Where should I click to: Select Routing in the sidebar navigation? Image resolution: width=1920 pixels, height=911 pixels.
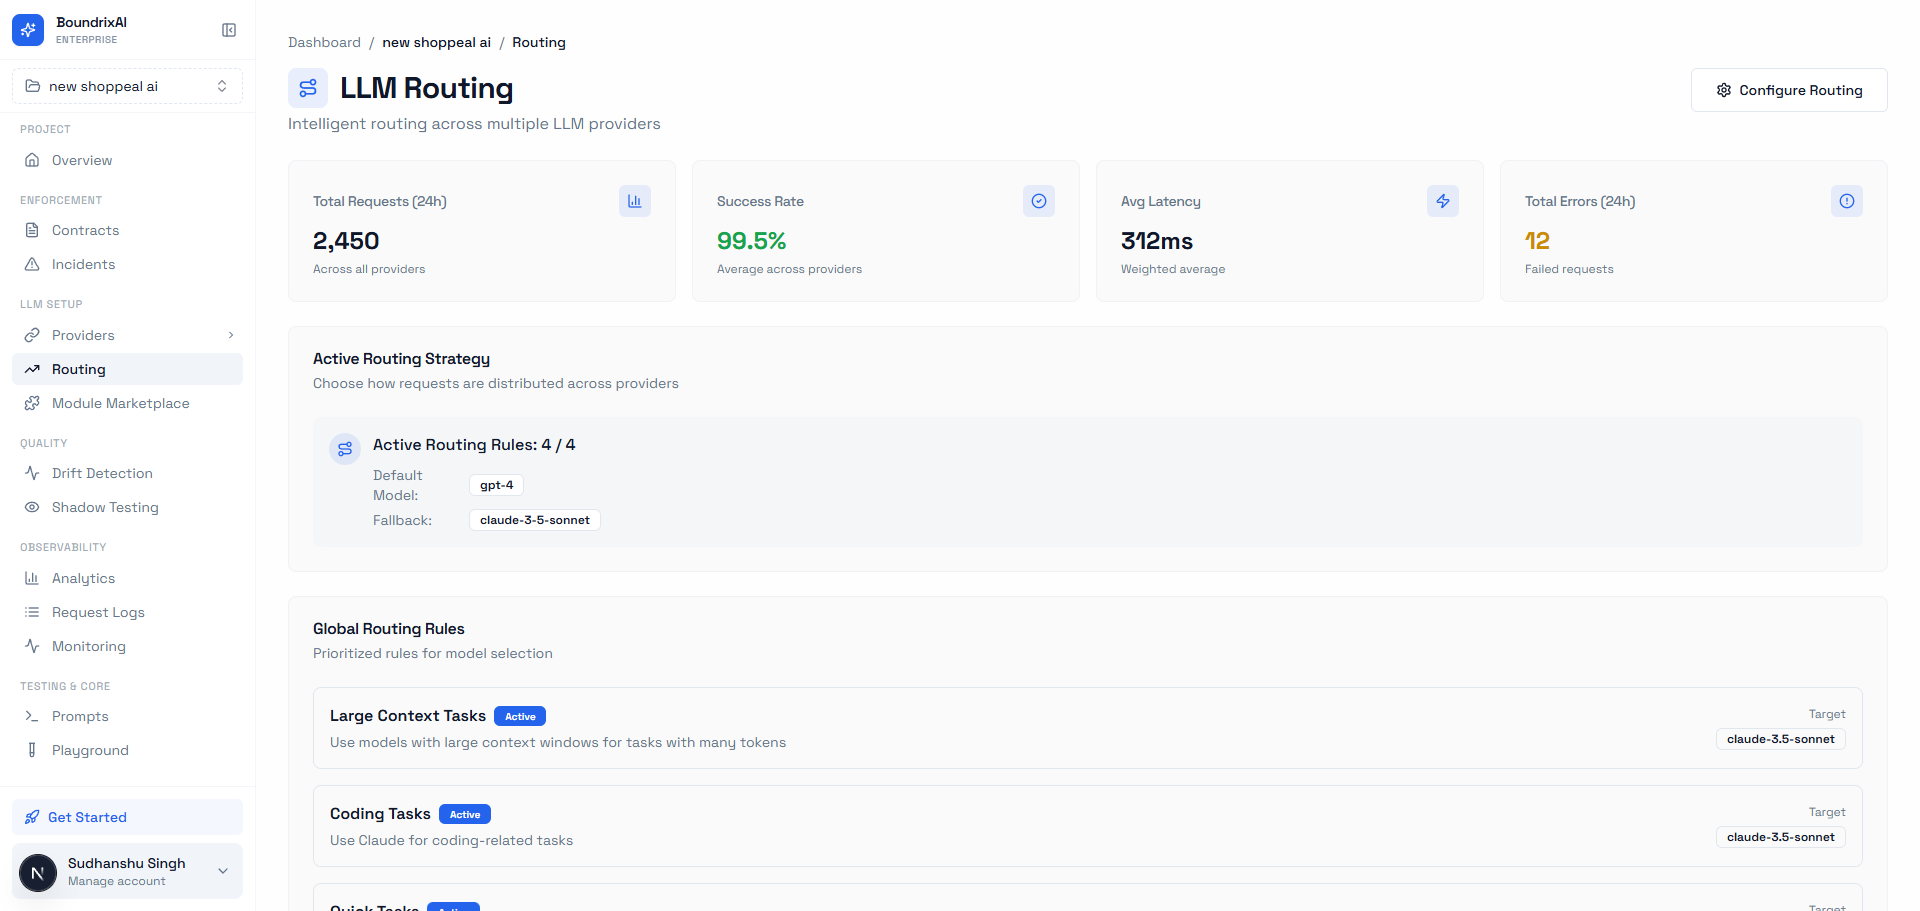(x=78, y=369)
